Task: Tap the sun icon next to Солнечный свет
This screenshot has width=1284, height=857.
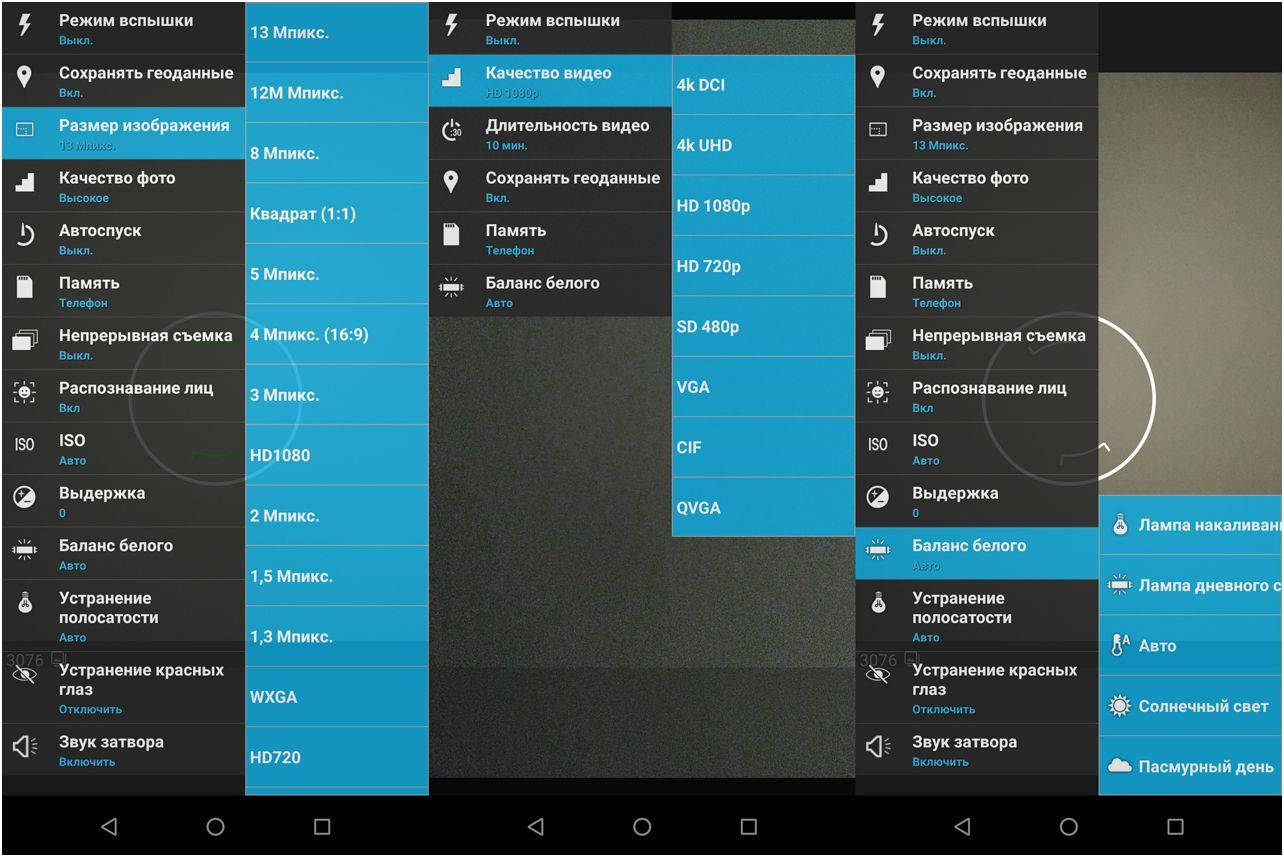Action: tap(1118, 706)
